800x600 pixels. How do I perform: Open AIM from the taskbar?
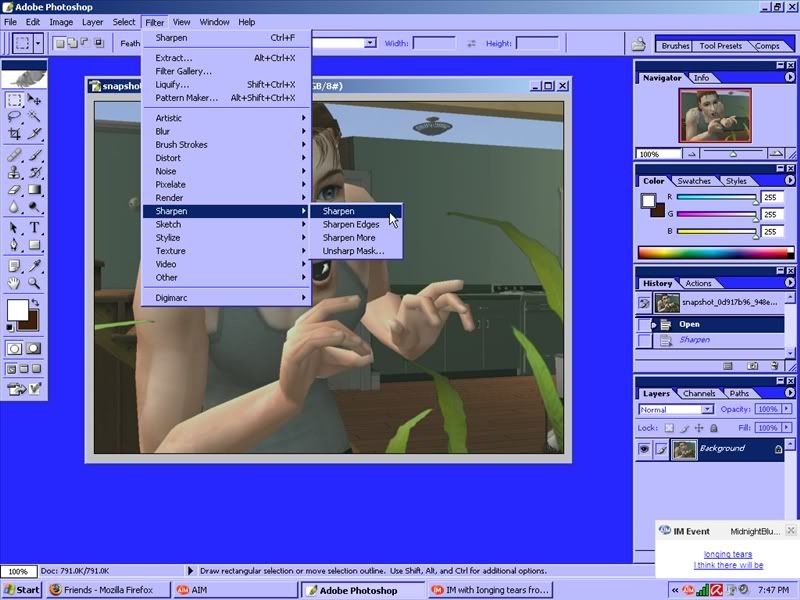tap(235, 590)
